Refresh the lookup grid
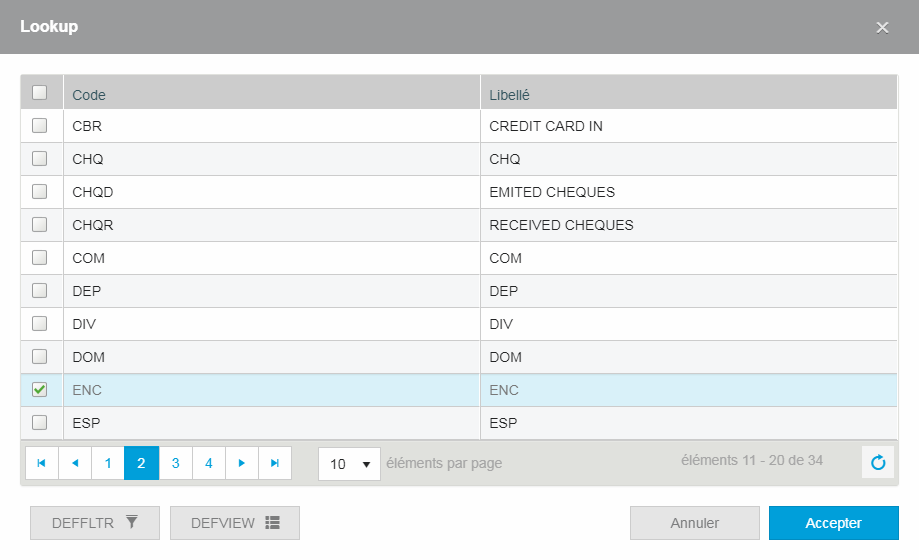 (878, 463)
